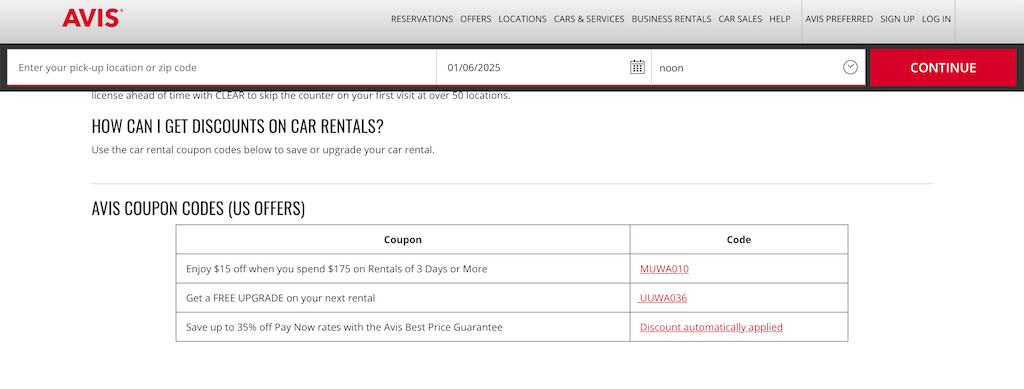
Task: Open the clock time picker icon
Action: click(x=850, y=67)
